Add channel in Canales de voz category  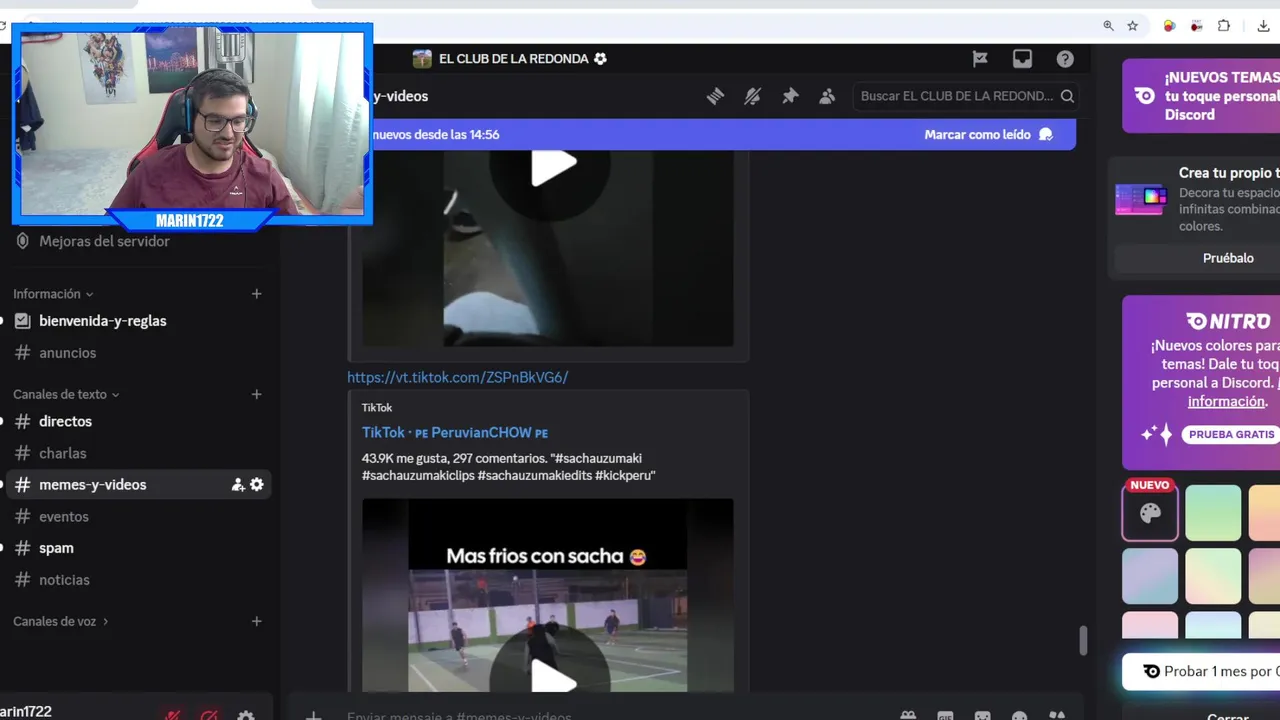tap(256, 621)
